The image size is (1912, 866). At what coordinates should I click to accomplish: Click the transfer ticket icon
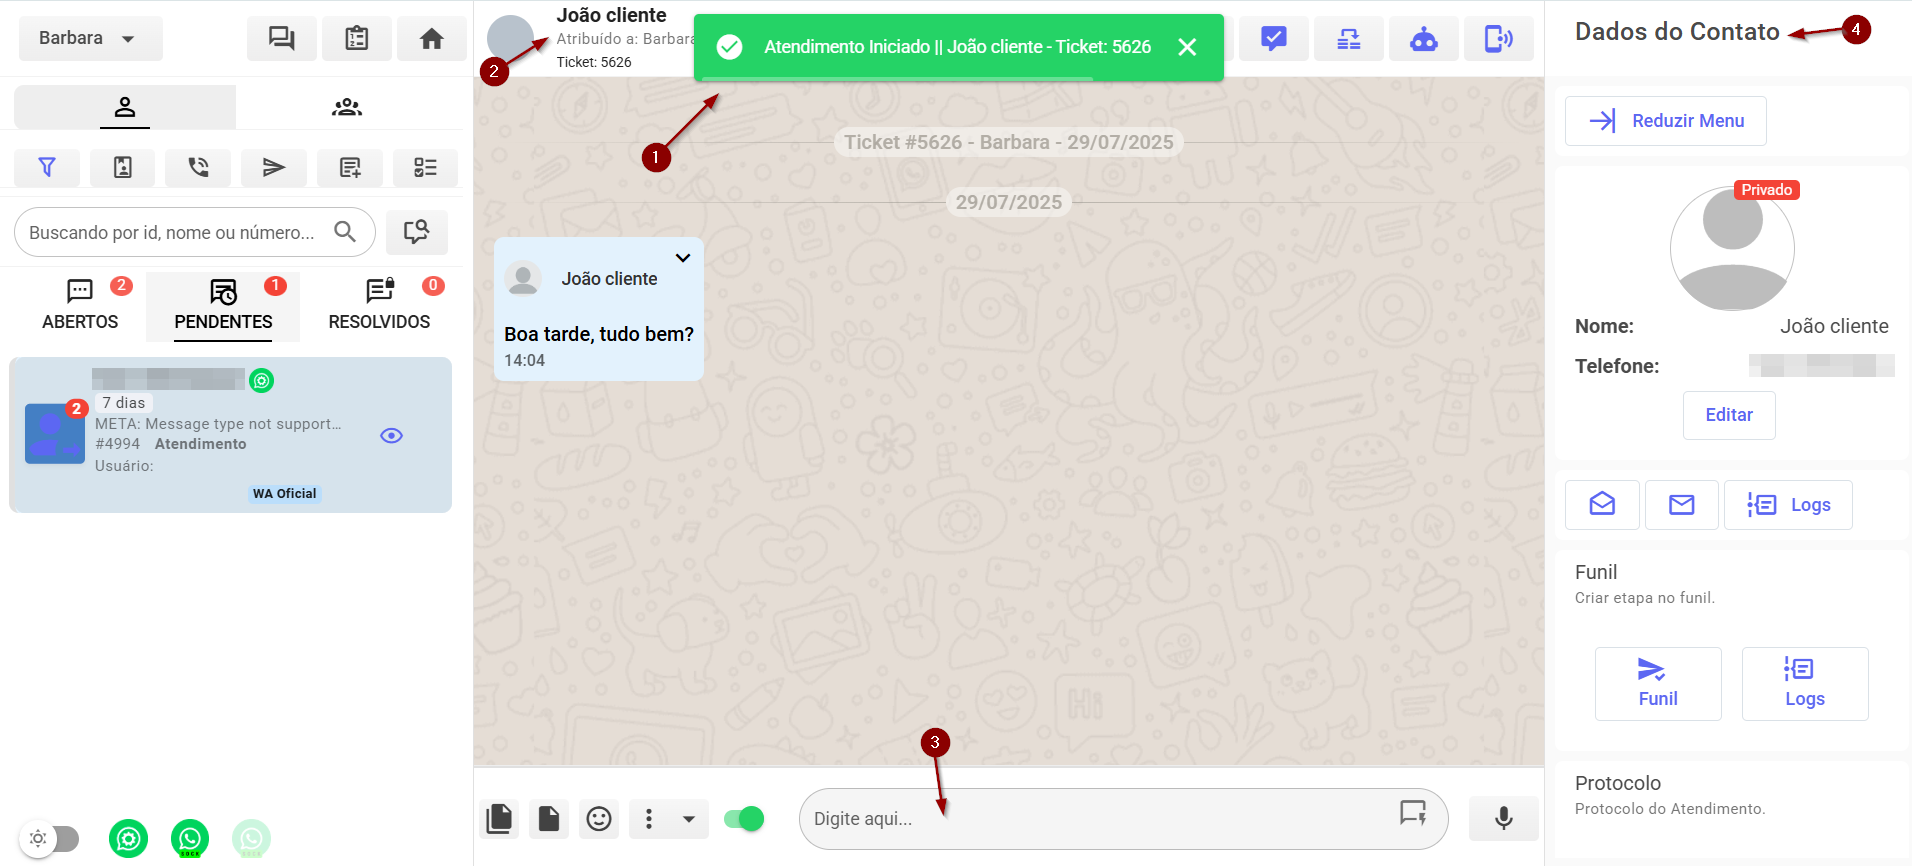pyautogui.click(x=1348, y=39)
